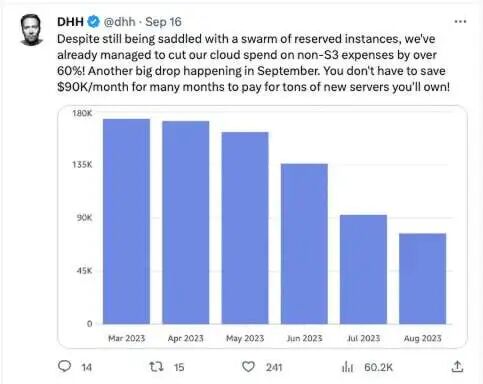
Task: Click the 15 retweets count
Action: pos(179,367)
